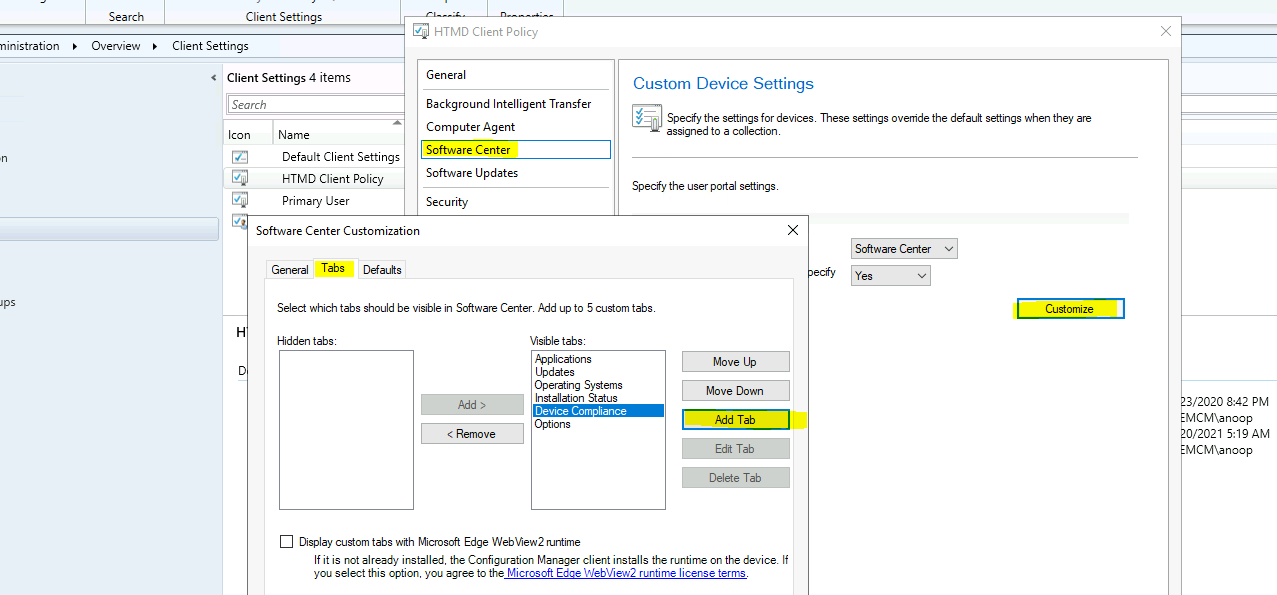Viewport: 1277px width, 595px height.
Task: Click Overview in the breadcrumb path
Action: (116, 46)
